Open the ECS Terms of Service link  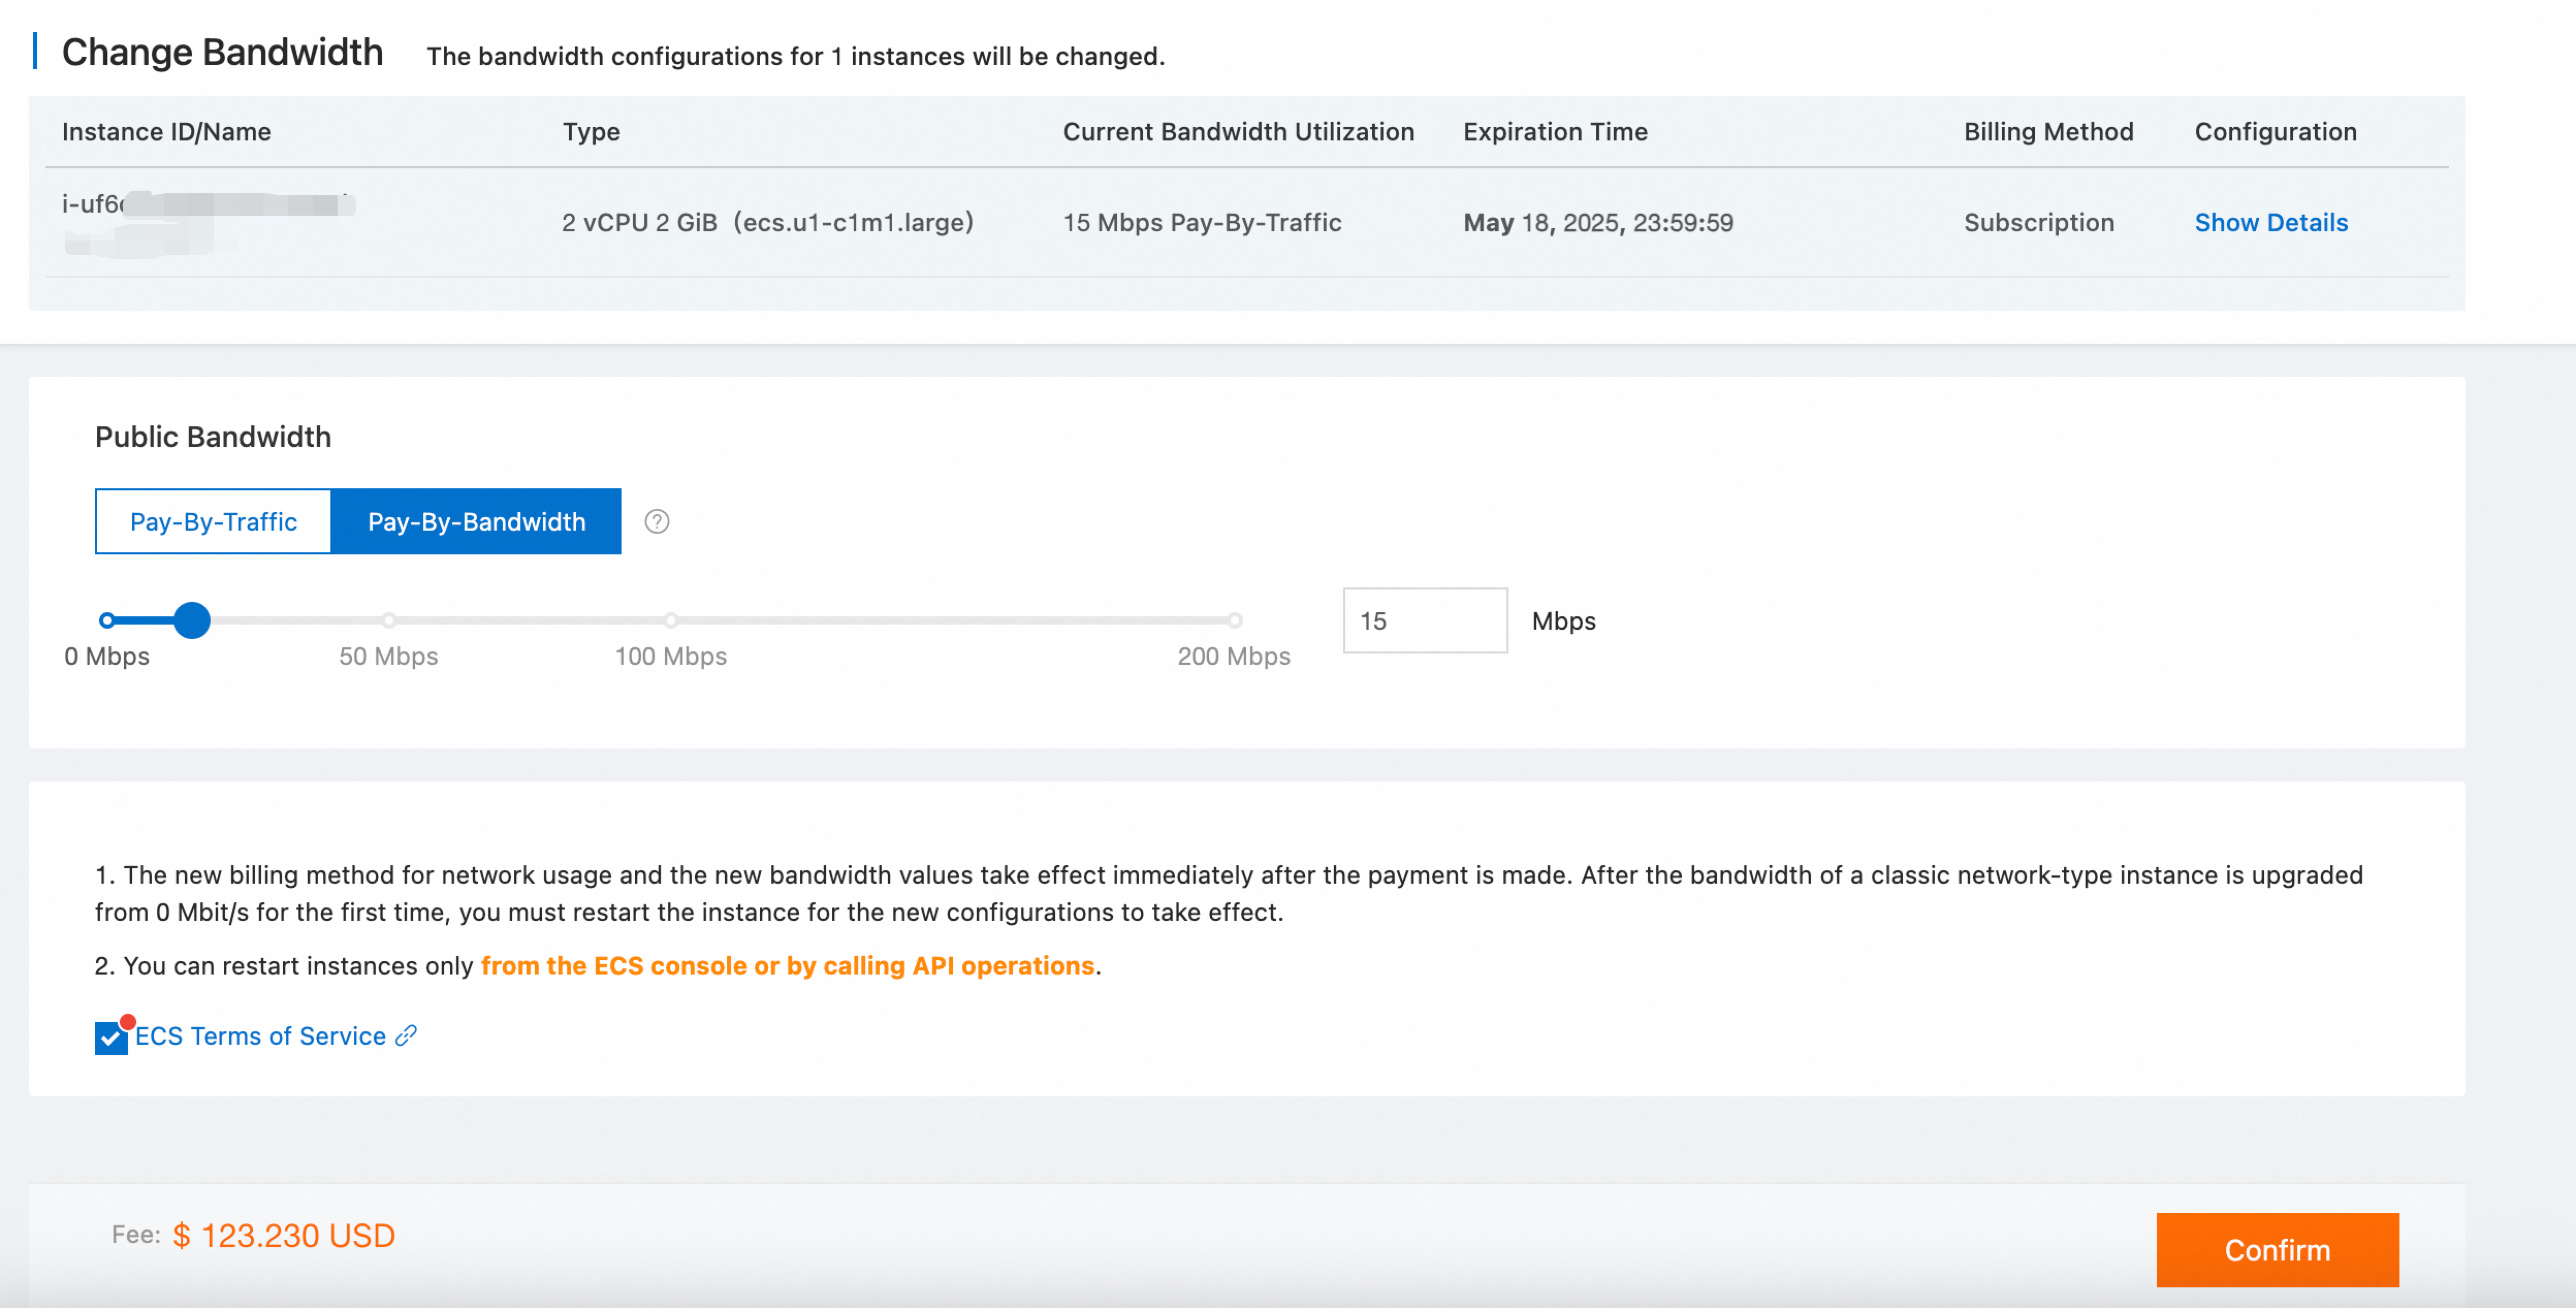tap(260, 1036)
